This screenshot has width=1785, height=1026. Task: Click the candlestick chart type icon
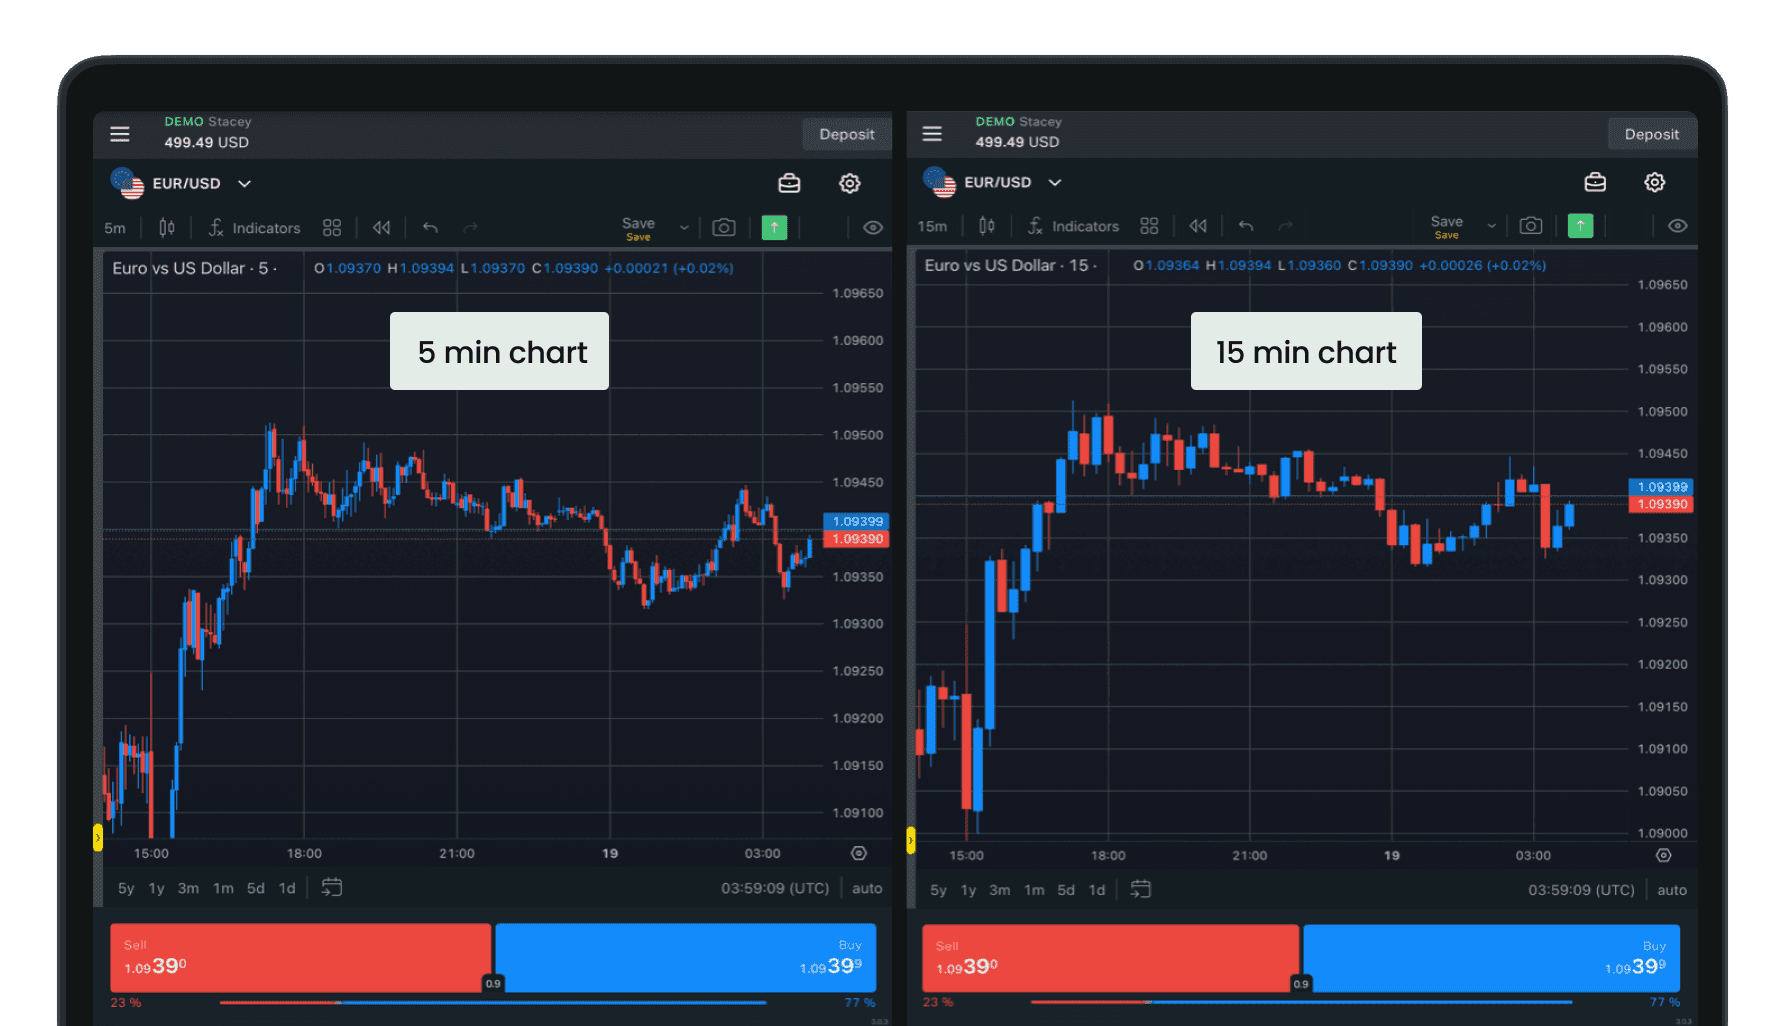166,227
